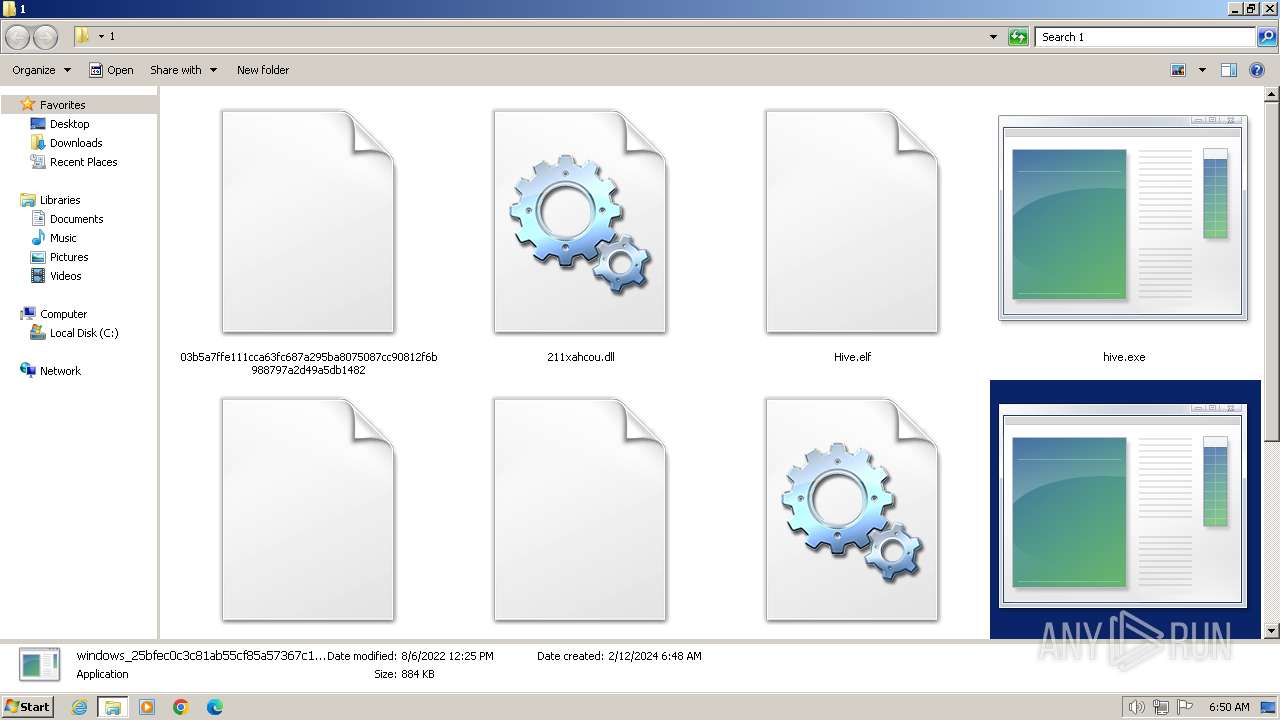Type in the Search 1 field
Viewport: 1280px width, 720px height.
[x=1145, y=37]
